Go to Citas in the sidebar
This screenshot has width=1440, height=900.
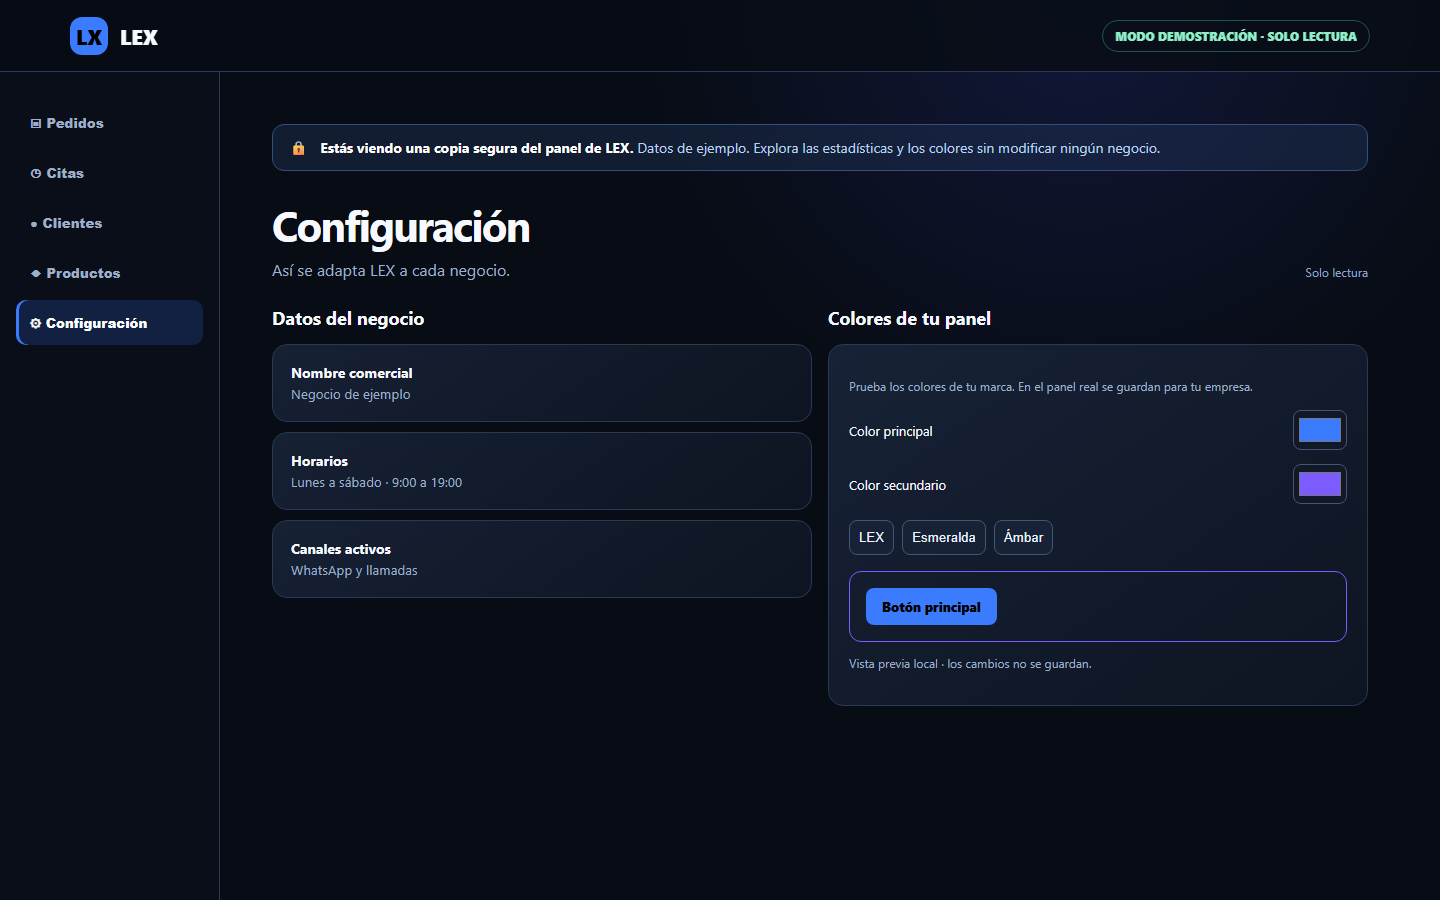(x=110, y=173)
